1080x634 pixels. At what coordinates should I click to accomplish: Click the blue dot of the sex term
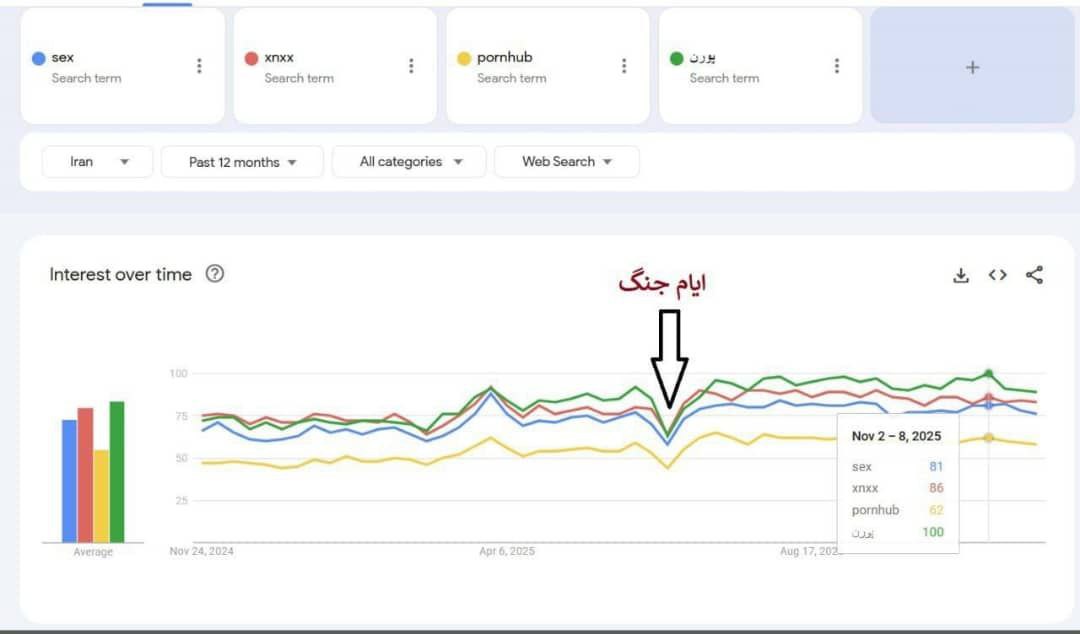pos(38,58)
